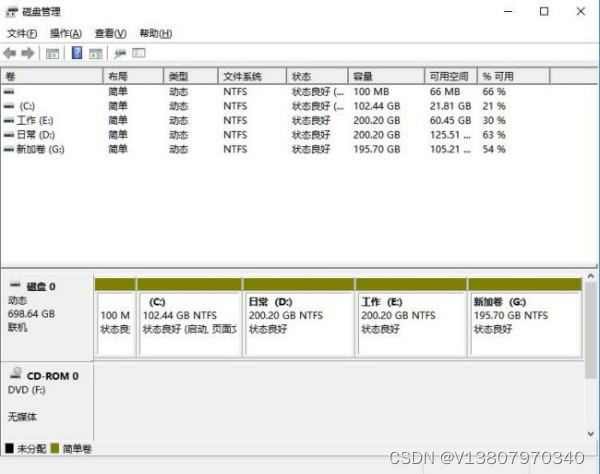Open the 帮助(H) menu
This screenshot has width=600, height=474.
point(155,34)
